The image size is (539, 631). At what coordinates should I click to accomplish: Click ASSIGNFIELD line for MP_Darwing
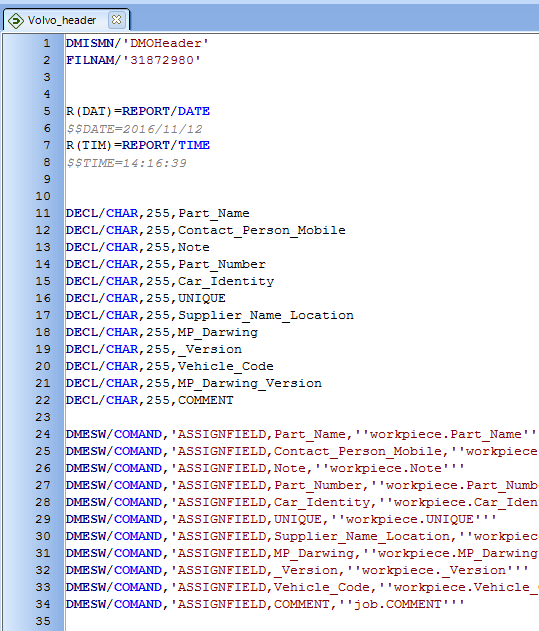pyautogui.click(x=302, y=553)
